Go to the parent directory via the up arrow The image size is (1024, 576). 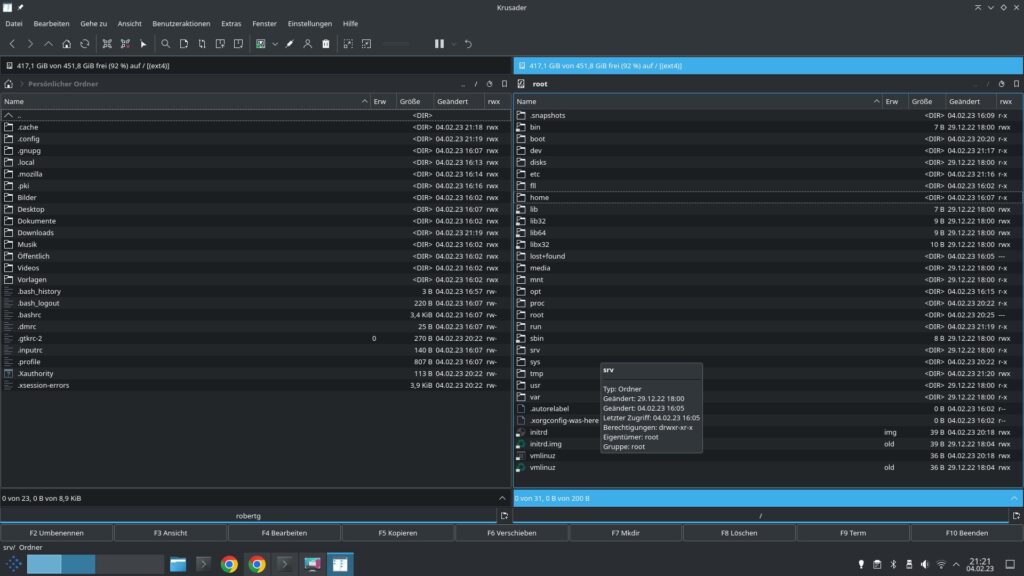(x=48, y=44)
